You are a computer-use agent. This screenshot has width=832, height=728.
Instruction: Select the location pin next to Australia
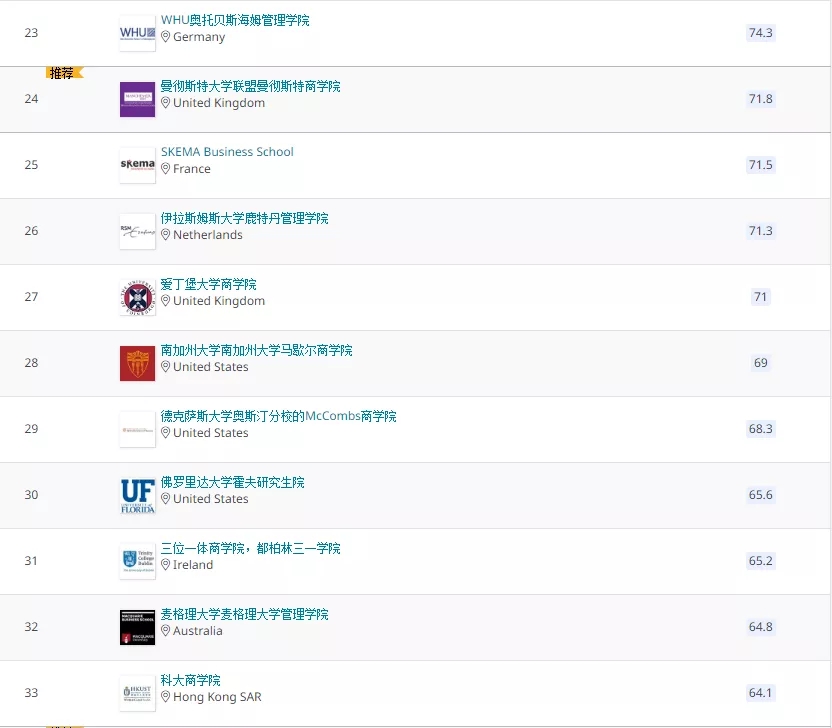[x=166, y=630]
